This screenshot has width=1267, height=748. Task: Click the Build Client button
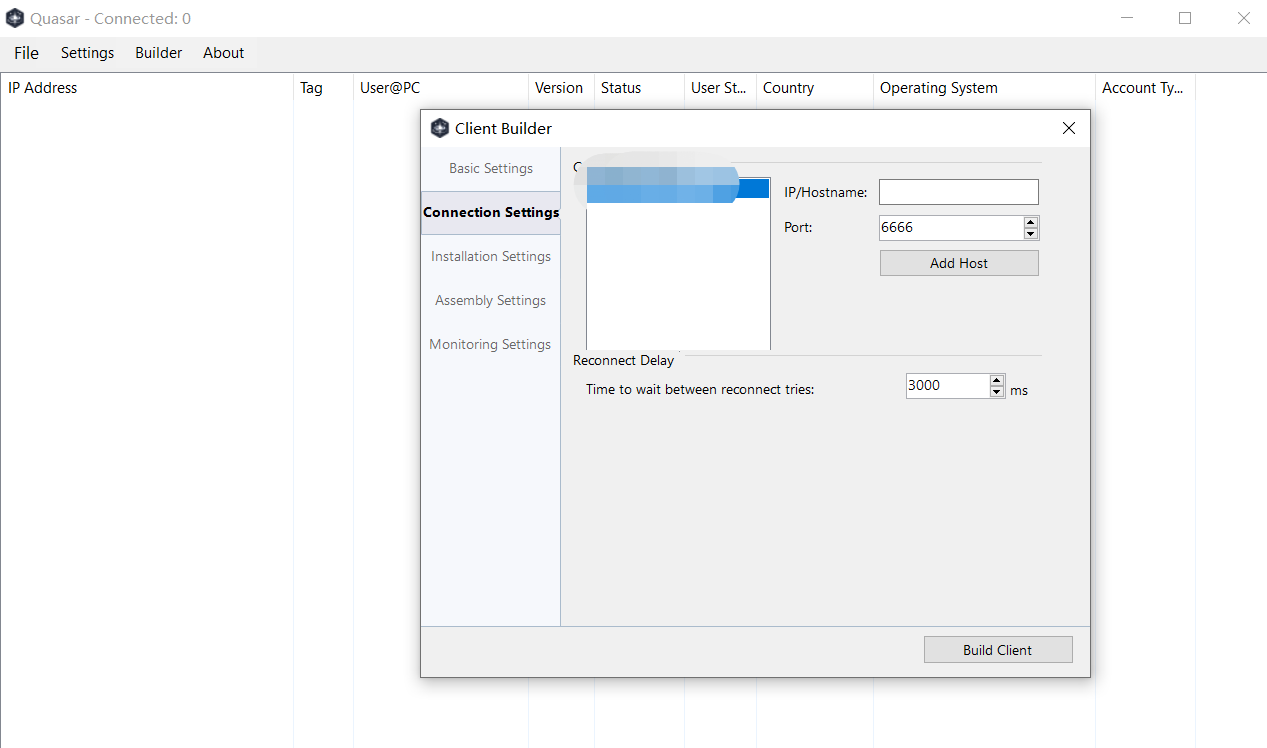tap(998, 650)
